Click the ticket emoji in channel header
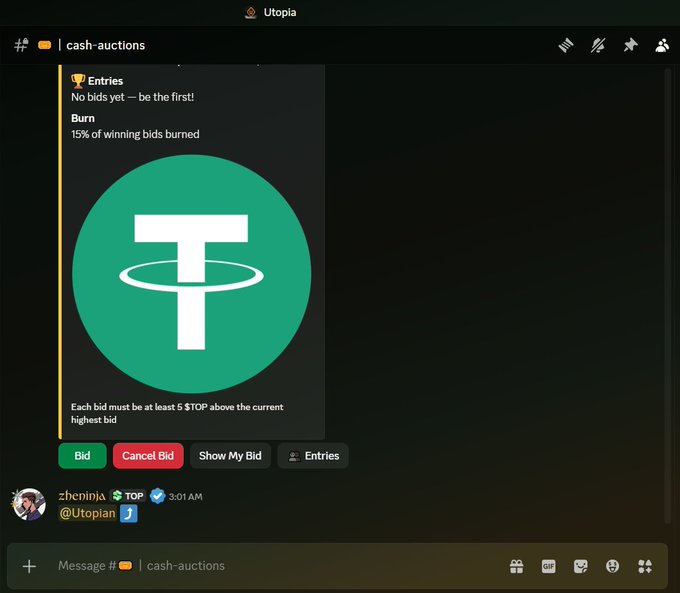The width and height of the screenshot is (680, 593). (x=45, y=45)
